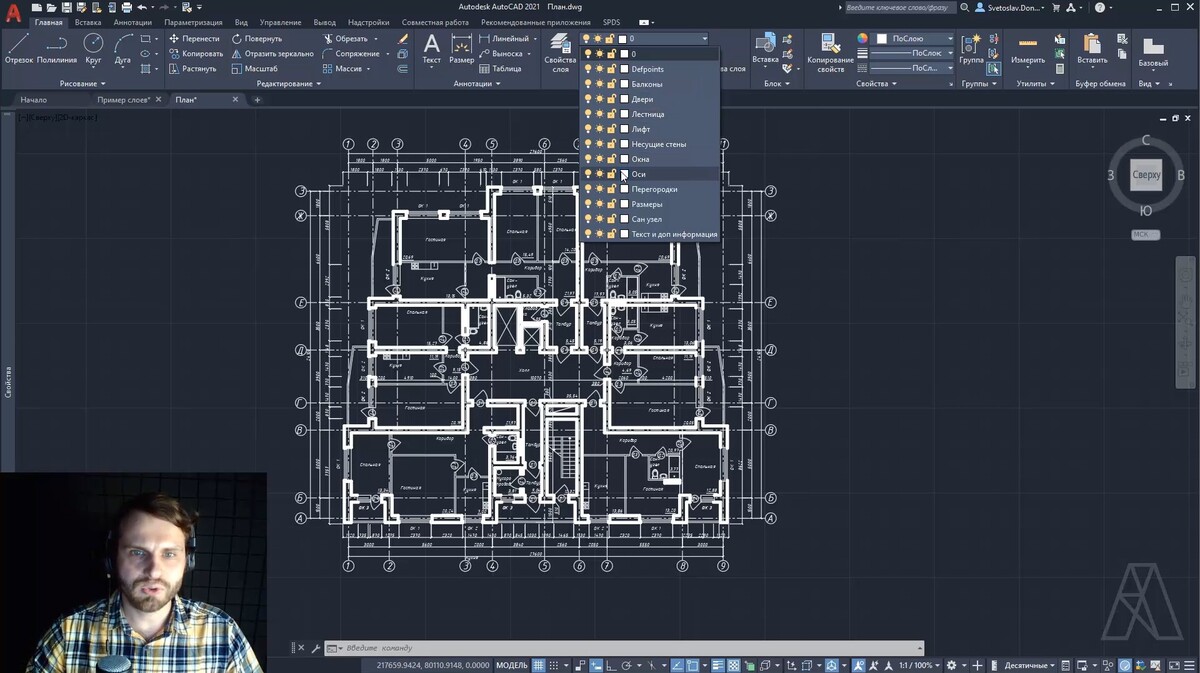The height and width of the screenshot is (673, 1200).
Task: Click the color swatch of layer Лифт
Action: pos(625,129)
